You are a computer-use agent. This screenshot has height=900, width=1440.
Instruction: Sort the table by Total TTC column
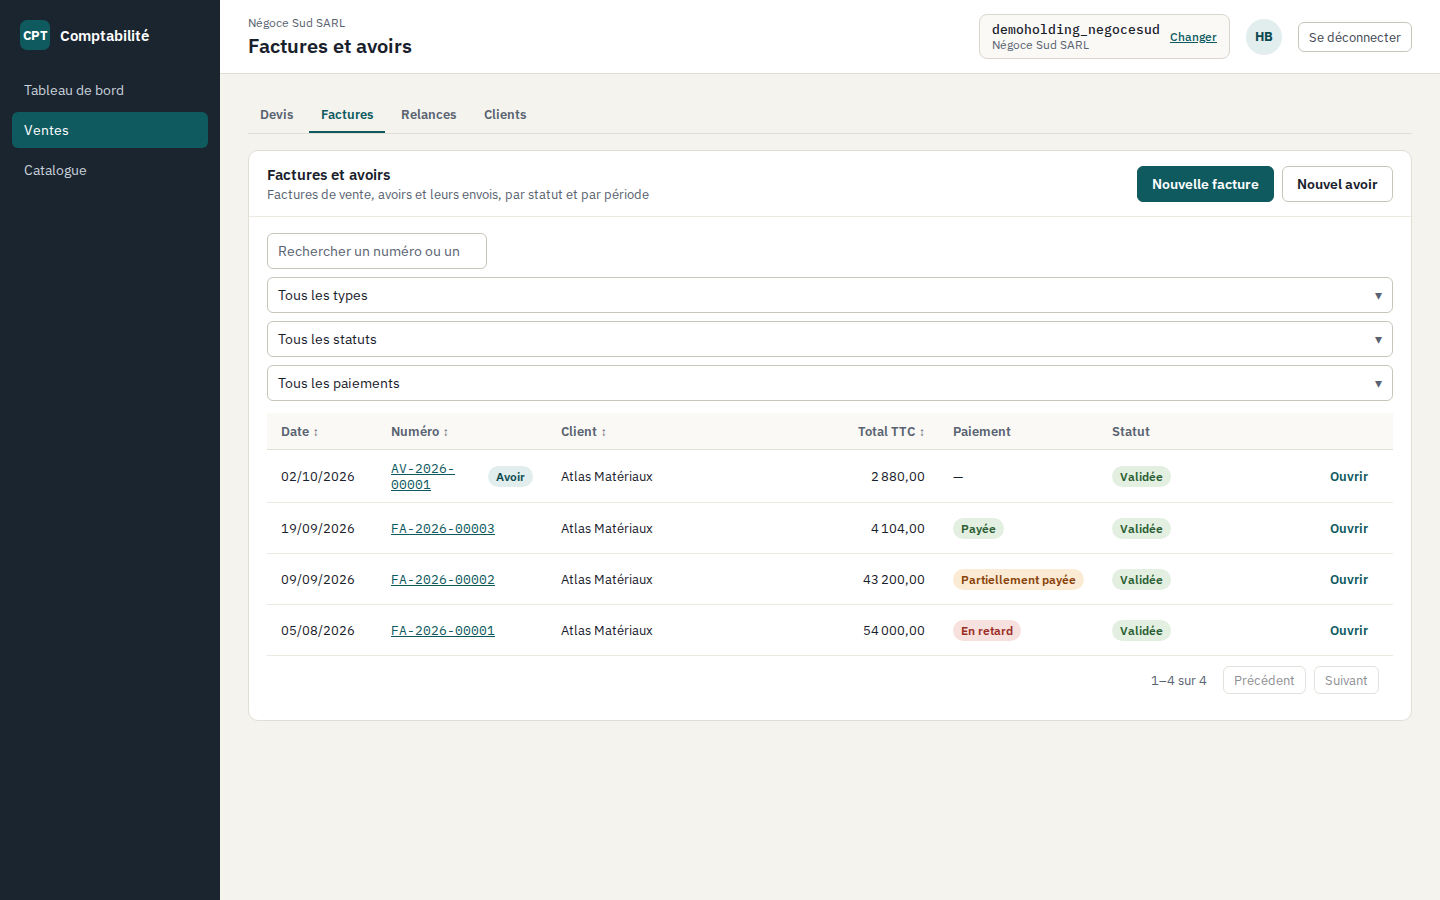[891, 432]
